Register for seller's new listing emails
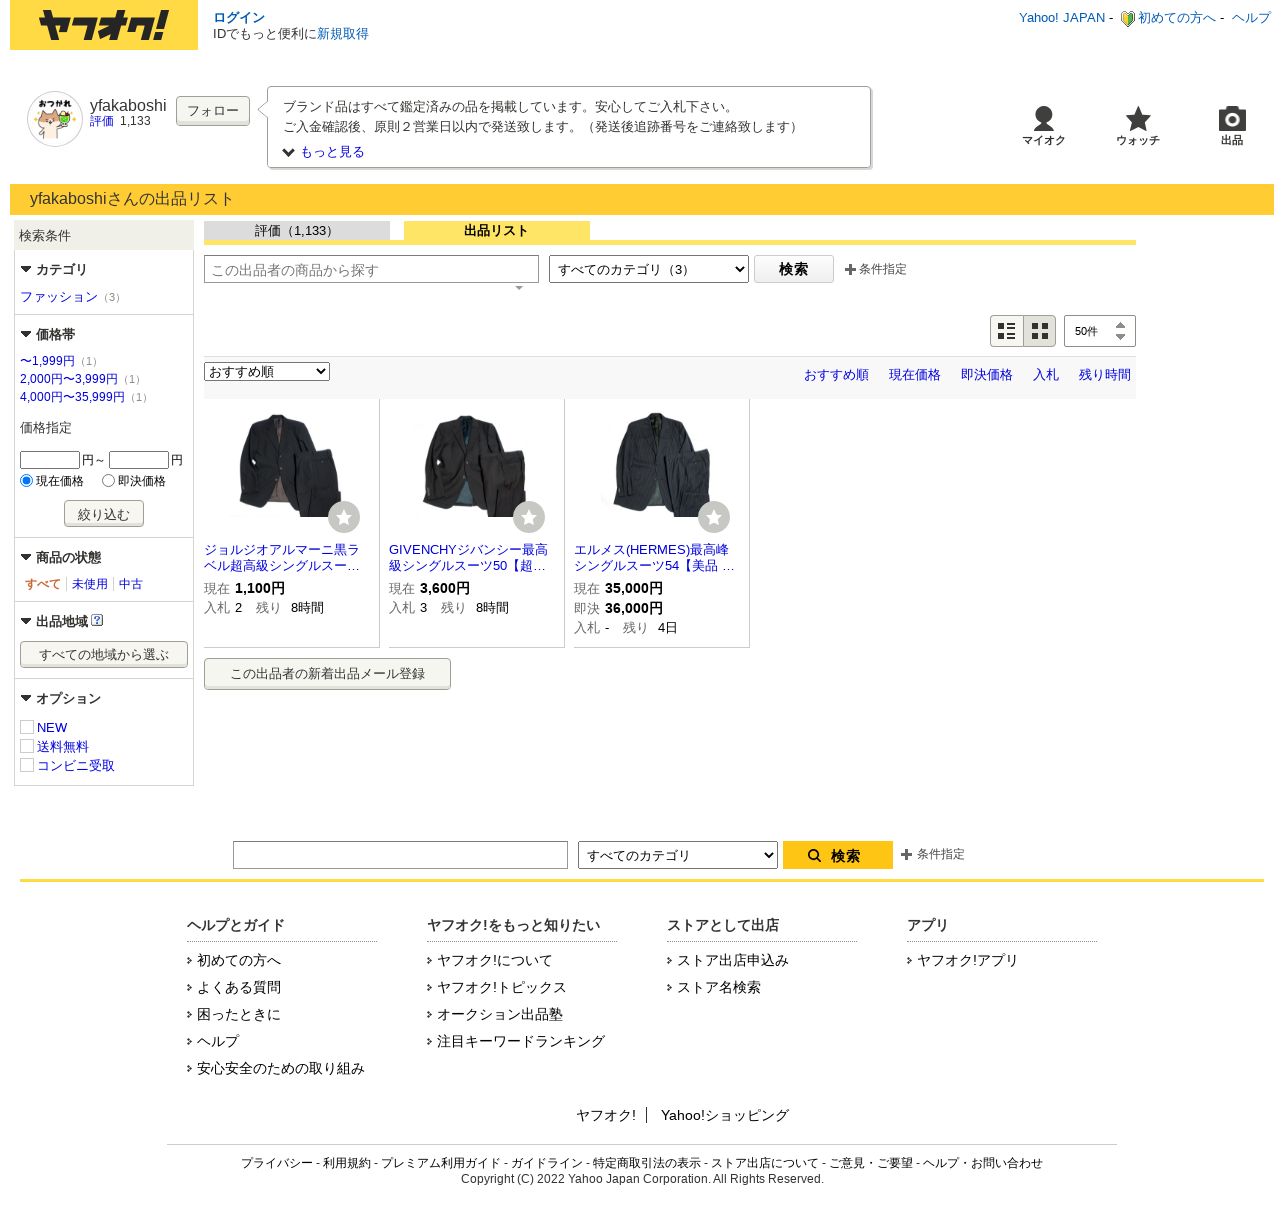 tap(327, 674)
